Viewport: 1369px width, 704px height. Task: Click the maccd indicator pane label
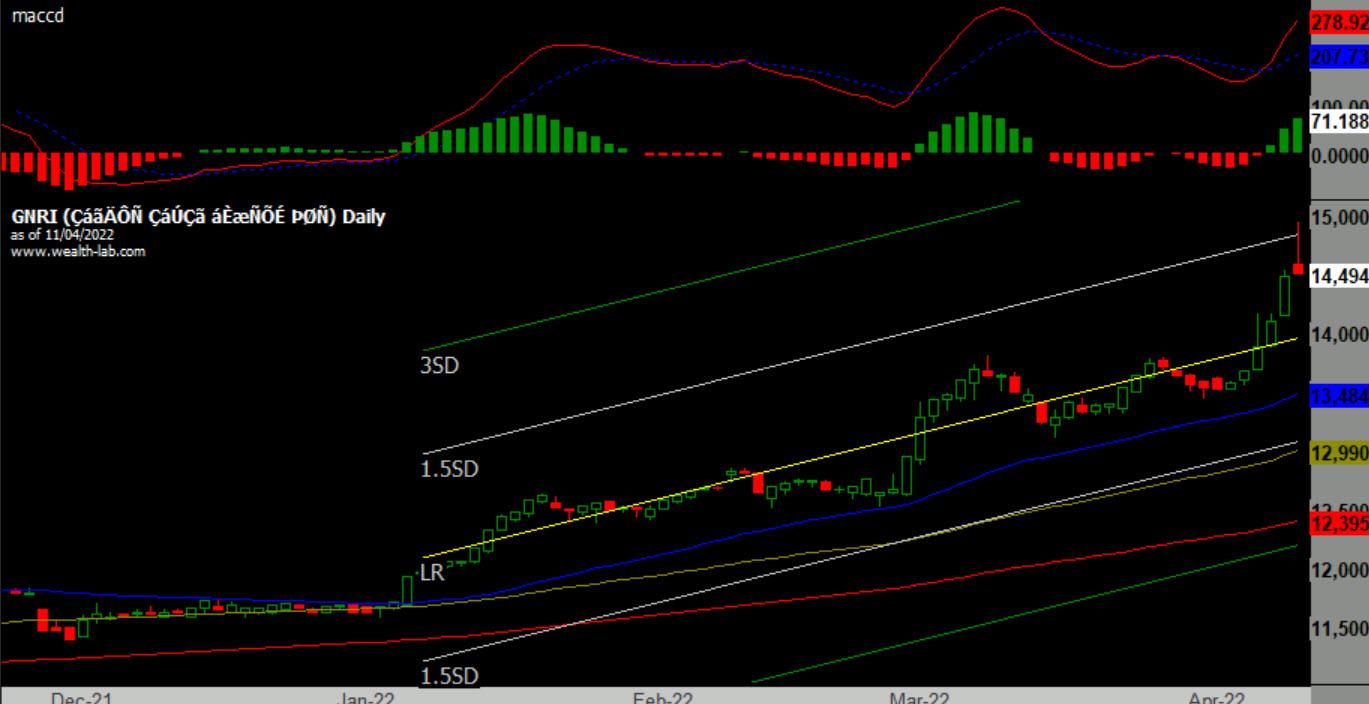click(x=38, y=16)
